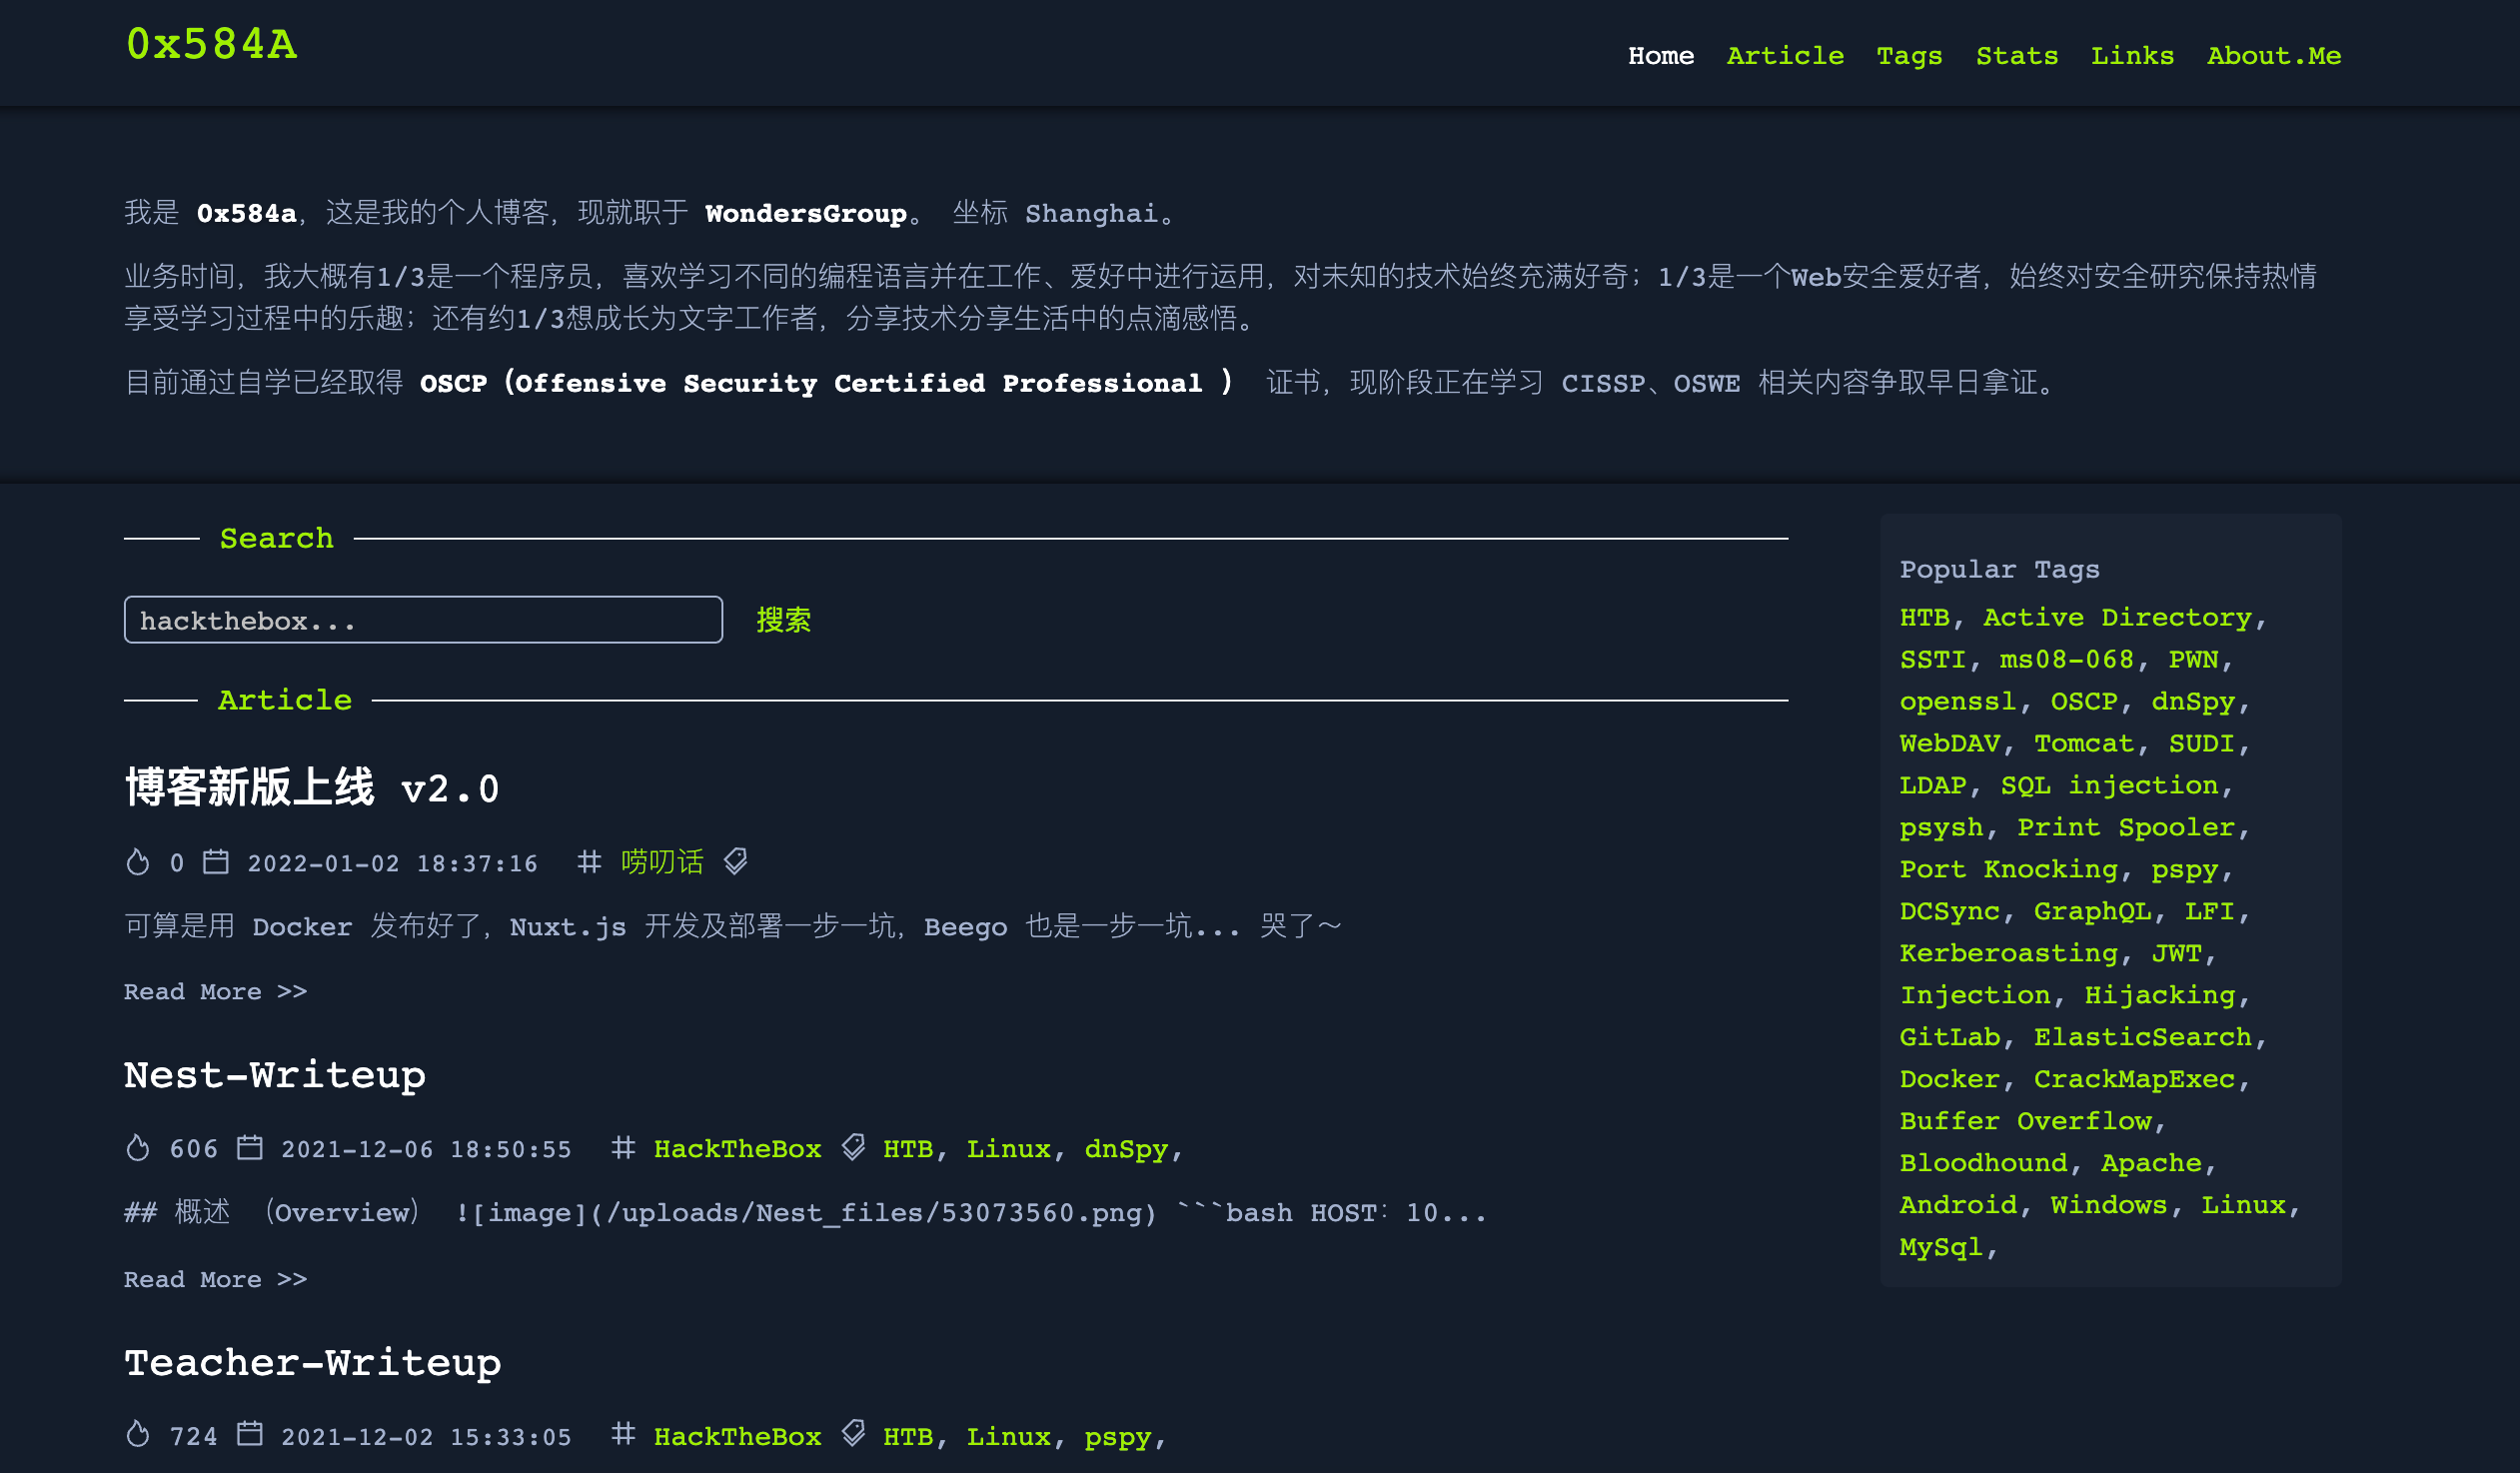Click the hash category icon beside HackTheBox under Nest-Writeup
The width and height of the screenshot is (2520, 1473).
tap(623, 1147)
